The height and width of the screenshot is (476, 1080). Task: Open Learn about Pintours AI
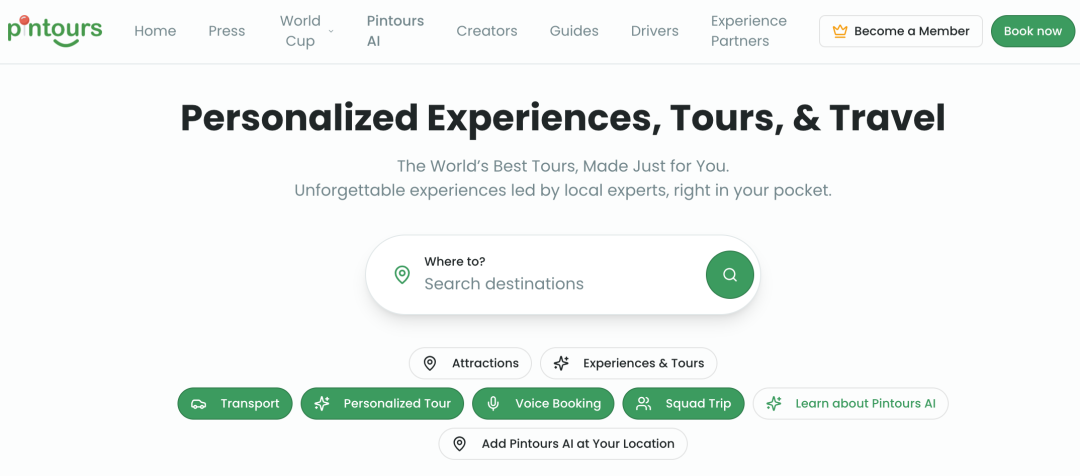851,404
